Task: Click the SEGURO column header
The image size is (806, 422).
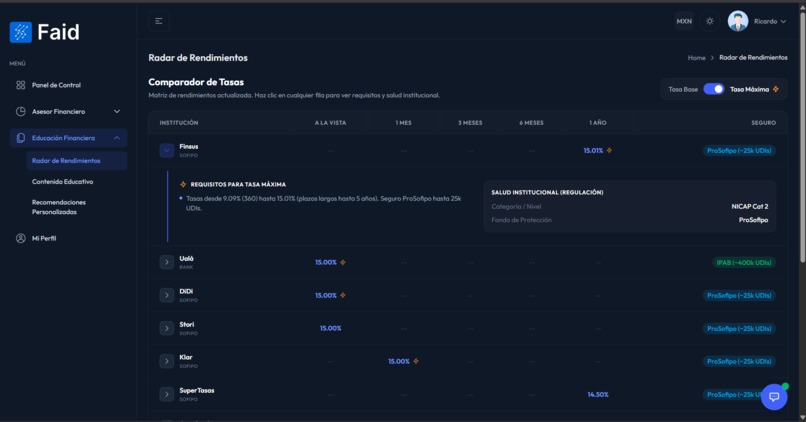Action: pos(764,123)
